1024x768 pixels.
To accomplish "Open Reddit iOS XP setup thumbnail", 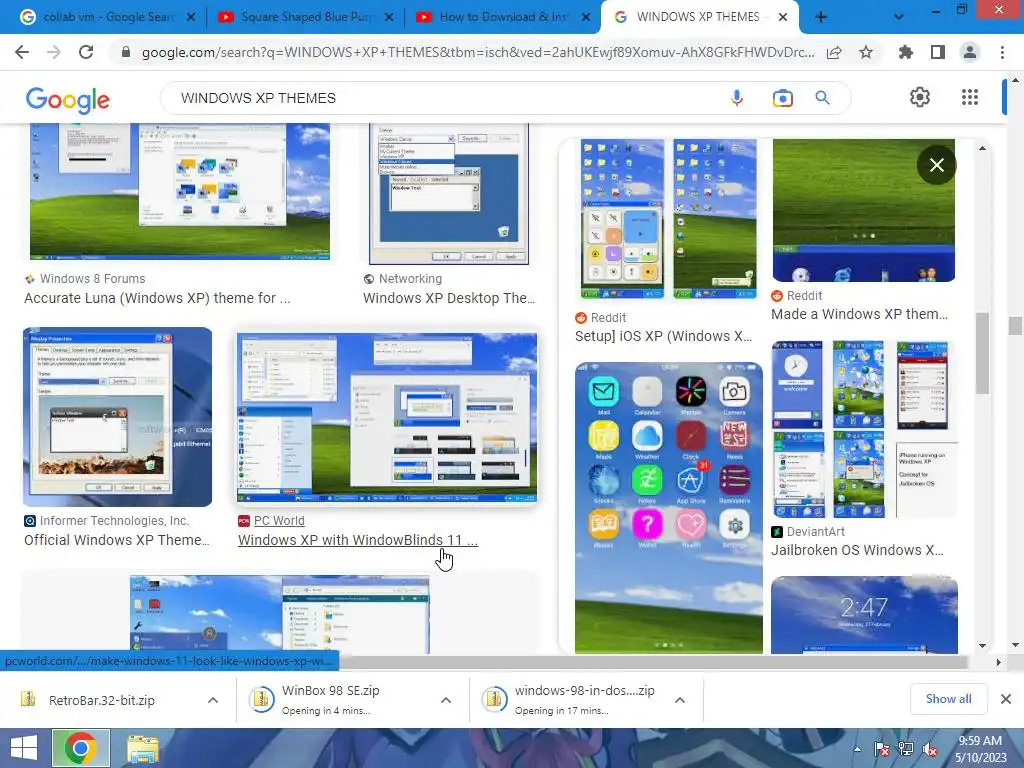I will (x=669, y=219).
